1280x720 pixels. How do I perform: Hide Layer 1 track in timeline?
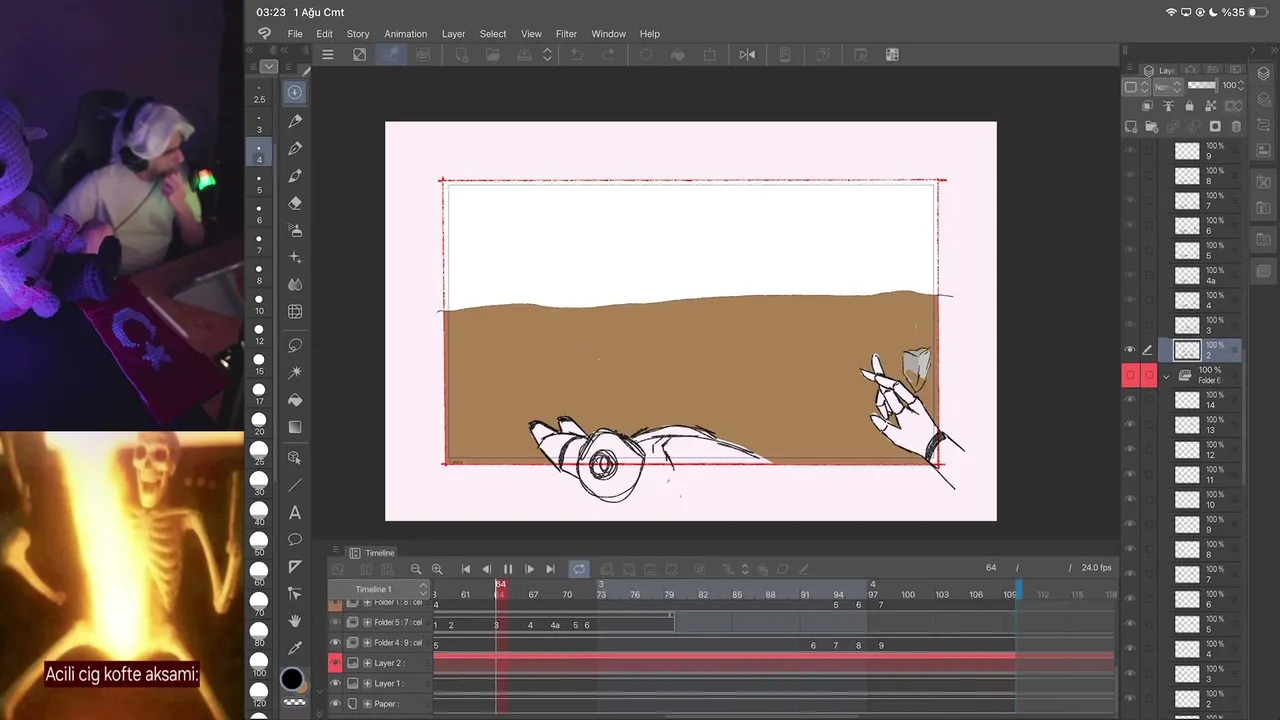335,684
